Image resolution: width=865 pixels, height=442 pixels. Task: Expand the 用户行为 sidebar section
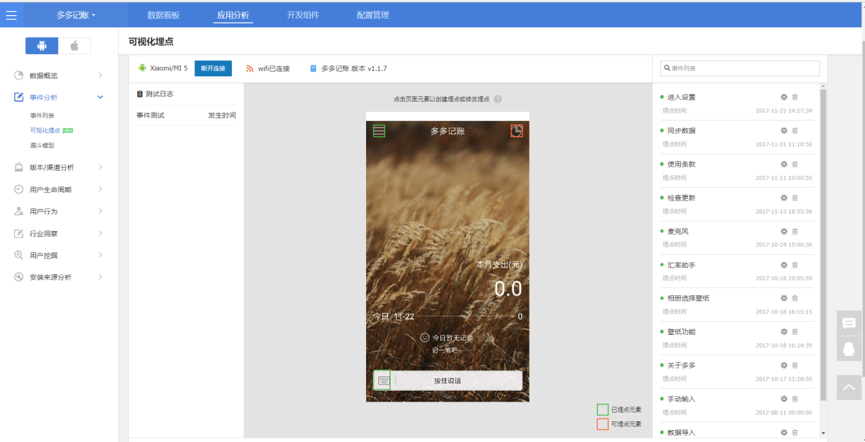click(59, 211)
